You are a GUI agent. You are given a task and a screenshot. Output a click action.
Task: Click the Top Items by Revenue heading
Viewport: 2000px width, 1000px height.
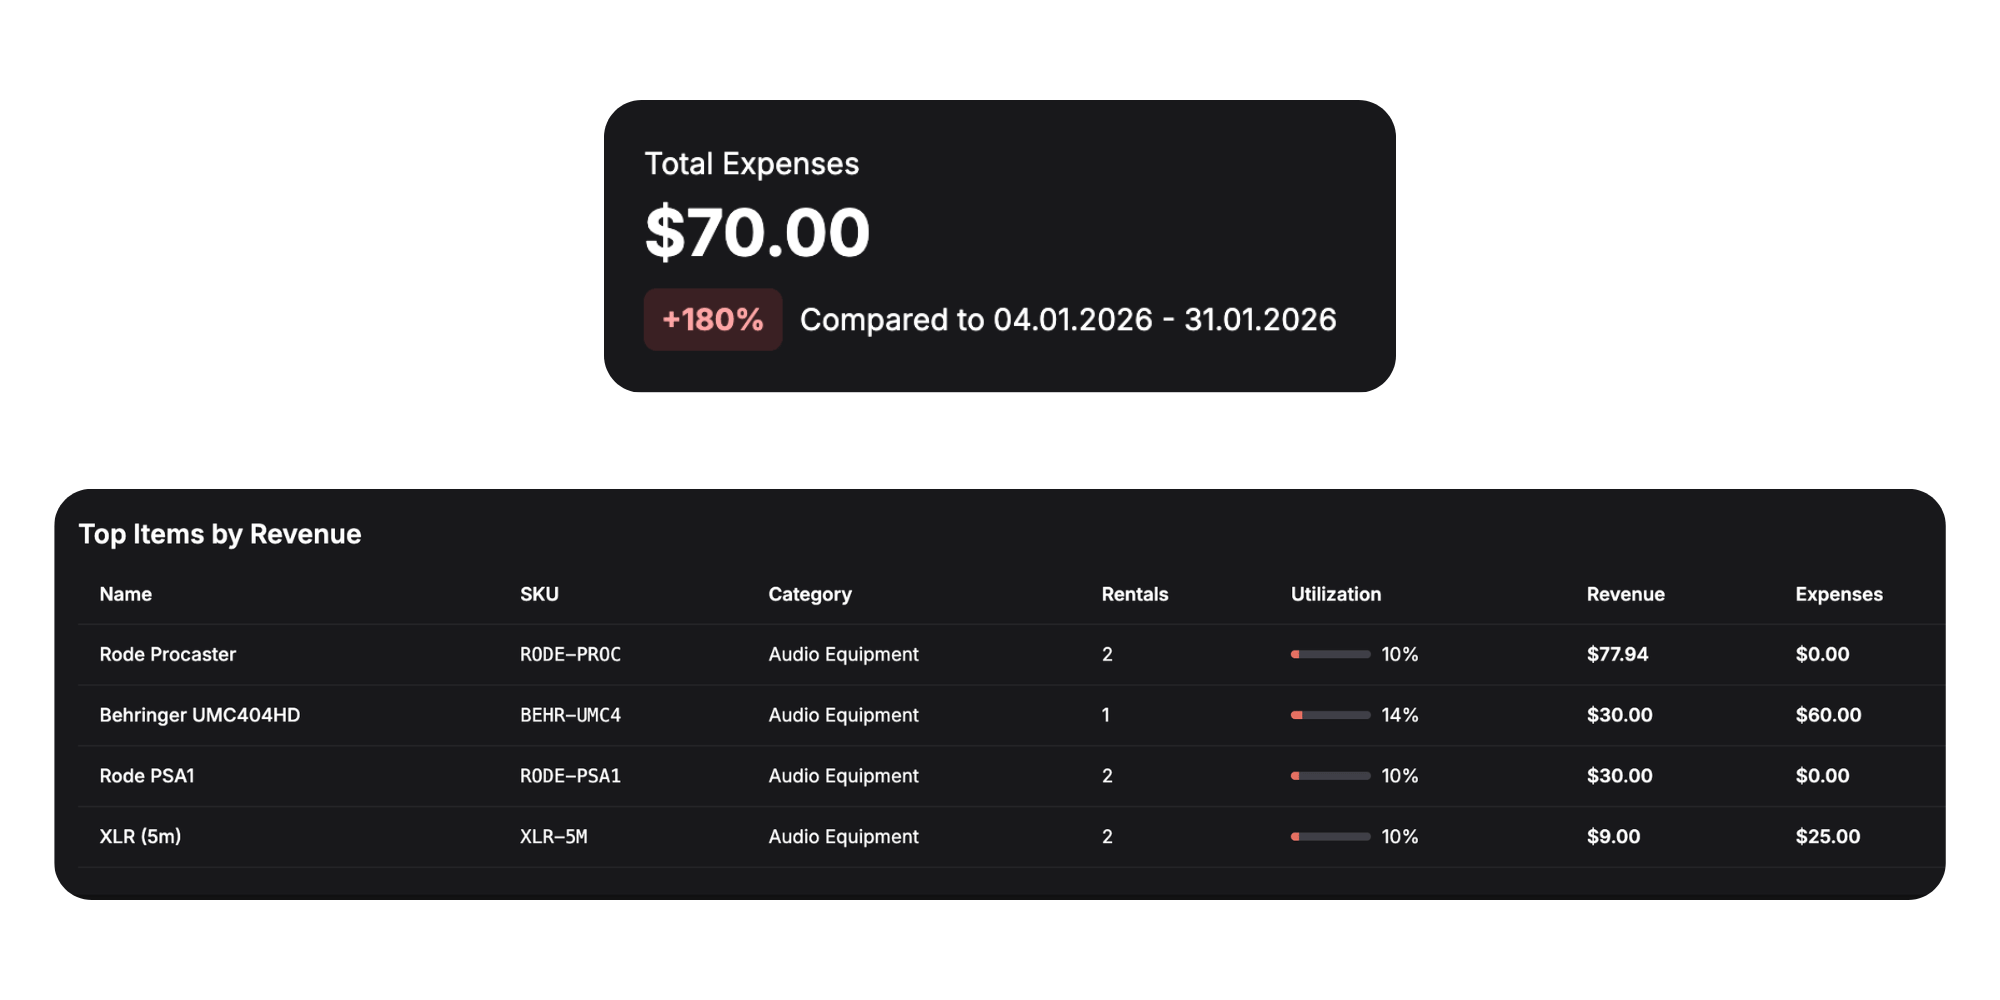pyautogui.click(x=221, y=534)
